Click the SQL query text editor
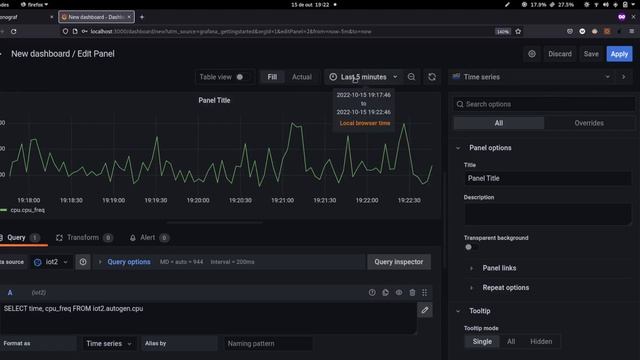640x360 pixels. click(208, 318)
